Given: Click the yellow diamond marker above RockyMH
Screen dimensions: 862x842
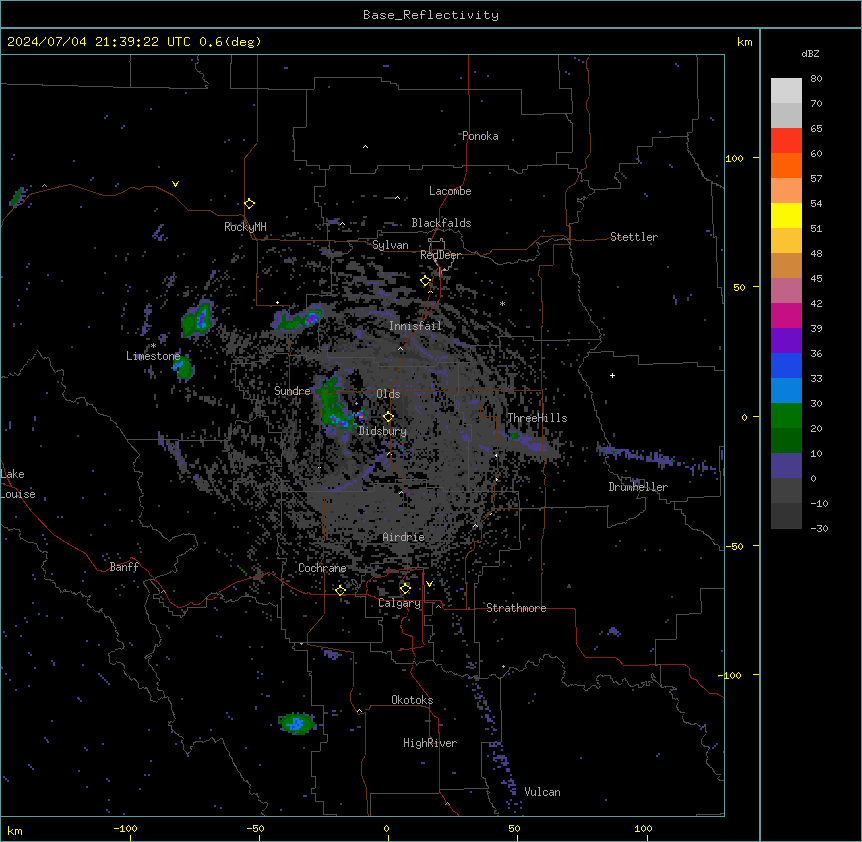Looking at the screenshot, I should click(250, 204).
